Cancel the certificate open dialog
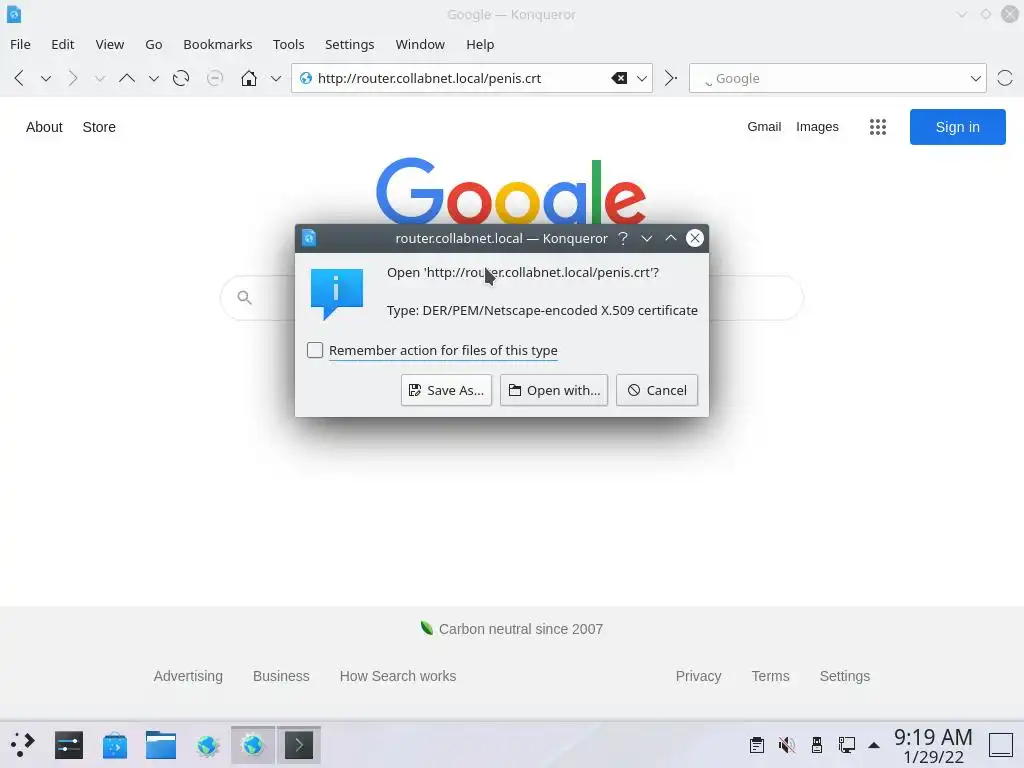The height and width of the screenshot is (768, 1024). coord(657,390)
